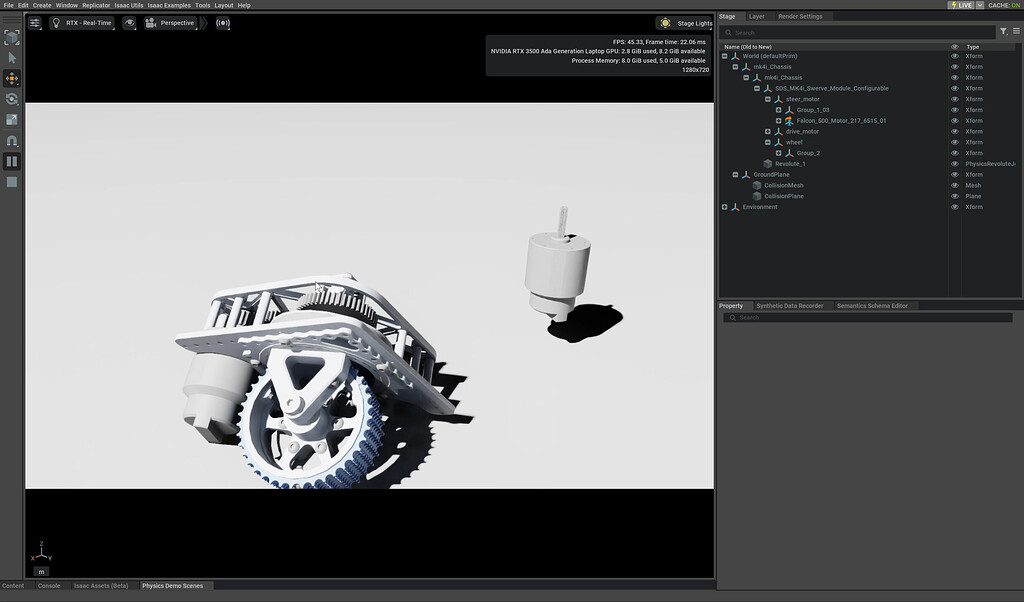Viewport: 1024px width, 602px height.
Task: Switch to the Layer tab
Action: tap(757, 16)
